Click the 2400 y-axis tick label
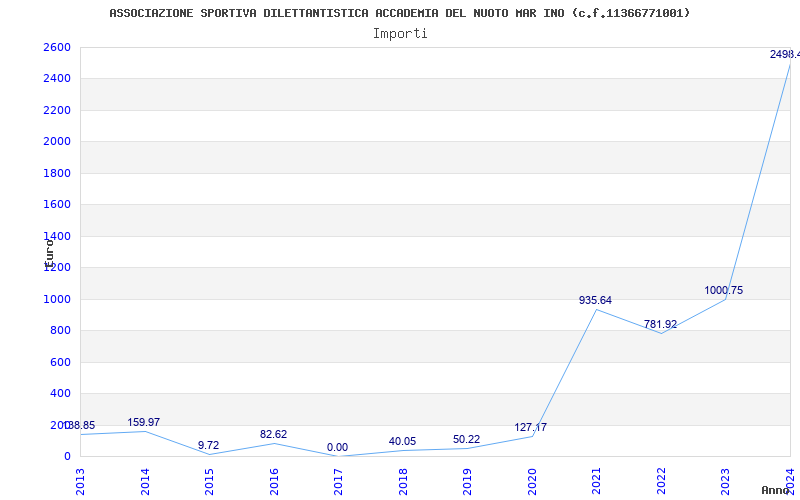The width and height of the screenshot is (800, 500). (57, 79)
